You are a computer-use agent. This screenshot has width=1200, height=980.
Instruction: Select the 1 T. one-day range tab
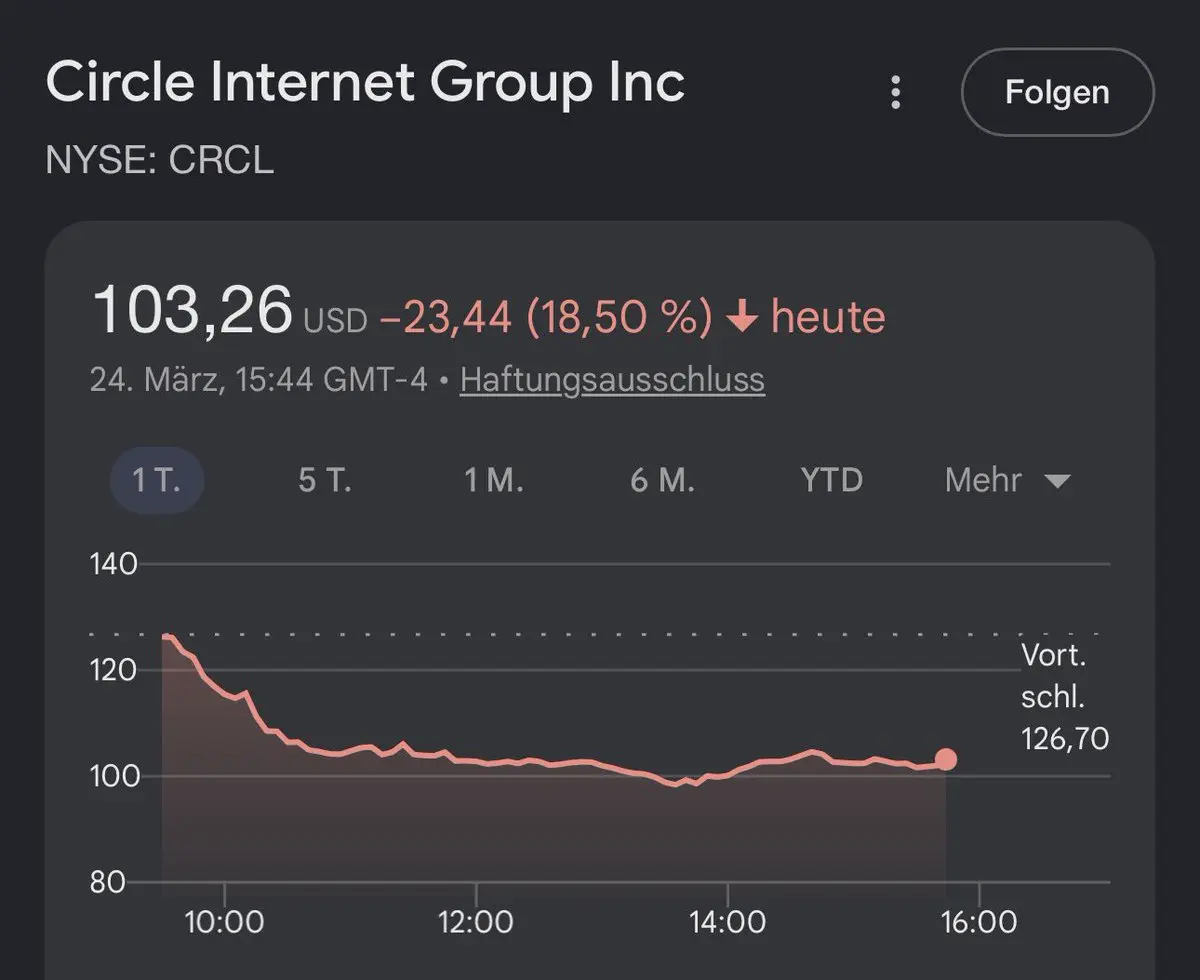[157, 480]
